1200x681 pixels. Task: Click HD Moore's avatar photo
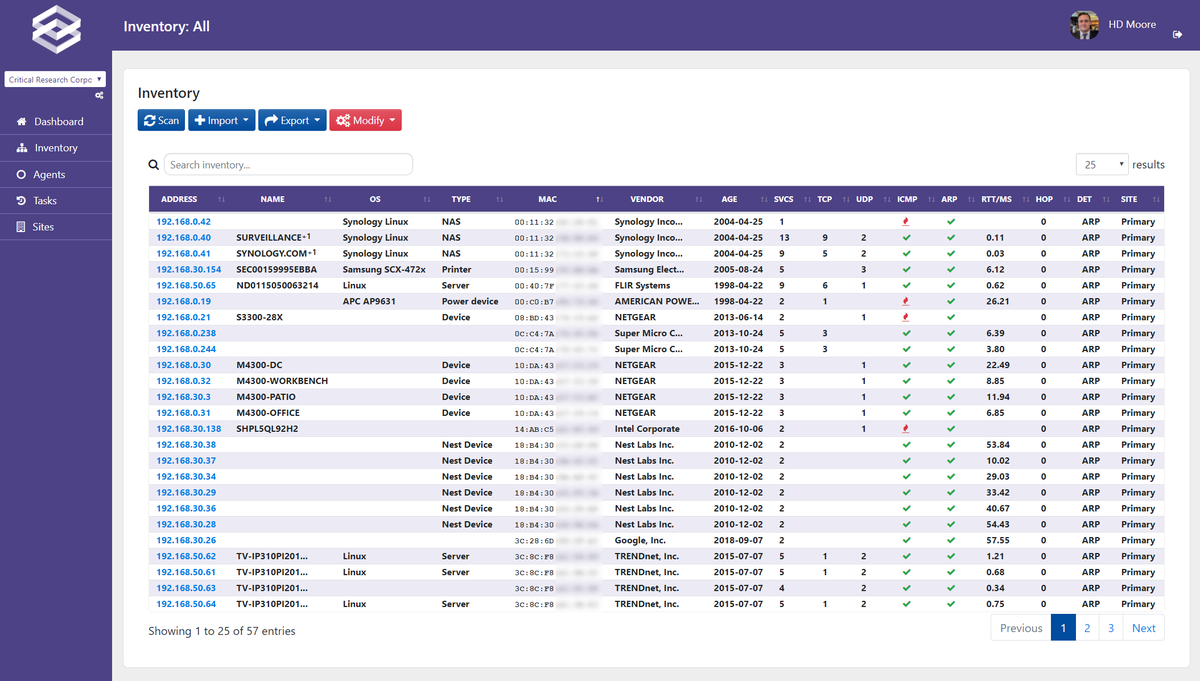[x=1084, y=26]
